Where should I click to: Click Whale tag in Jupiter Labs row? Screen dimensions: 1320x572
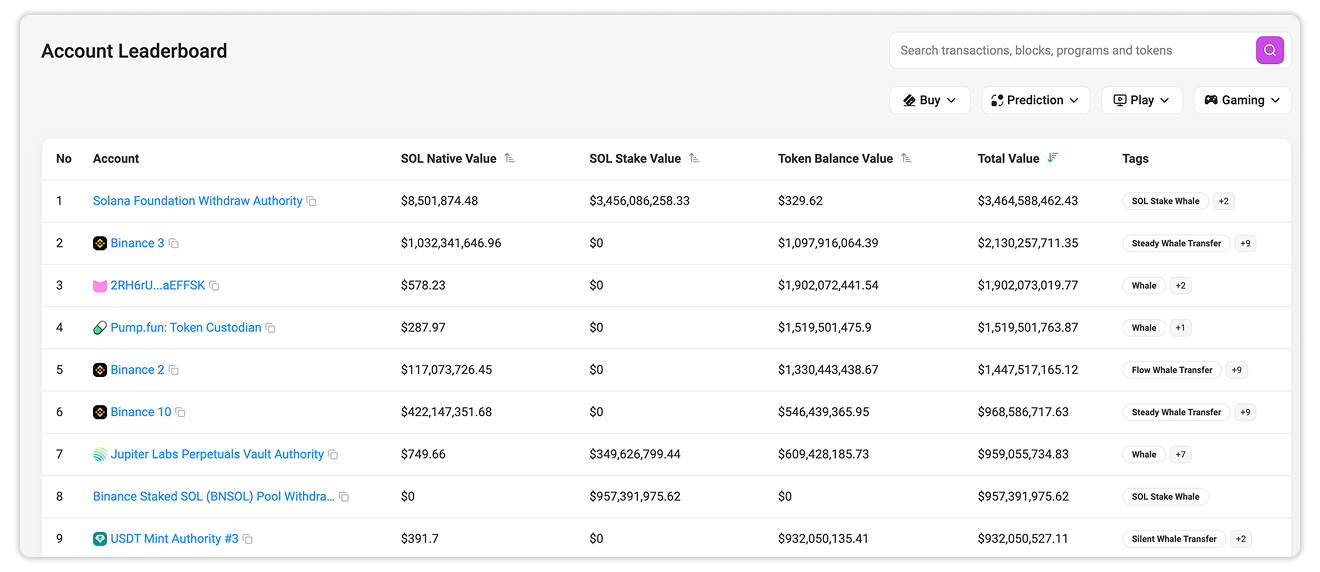(x=1144, y=454)
